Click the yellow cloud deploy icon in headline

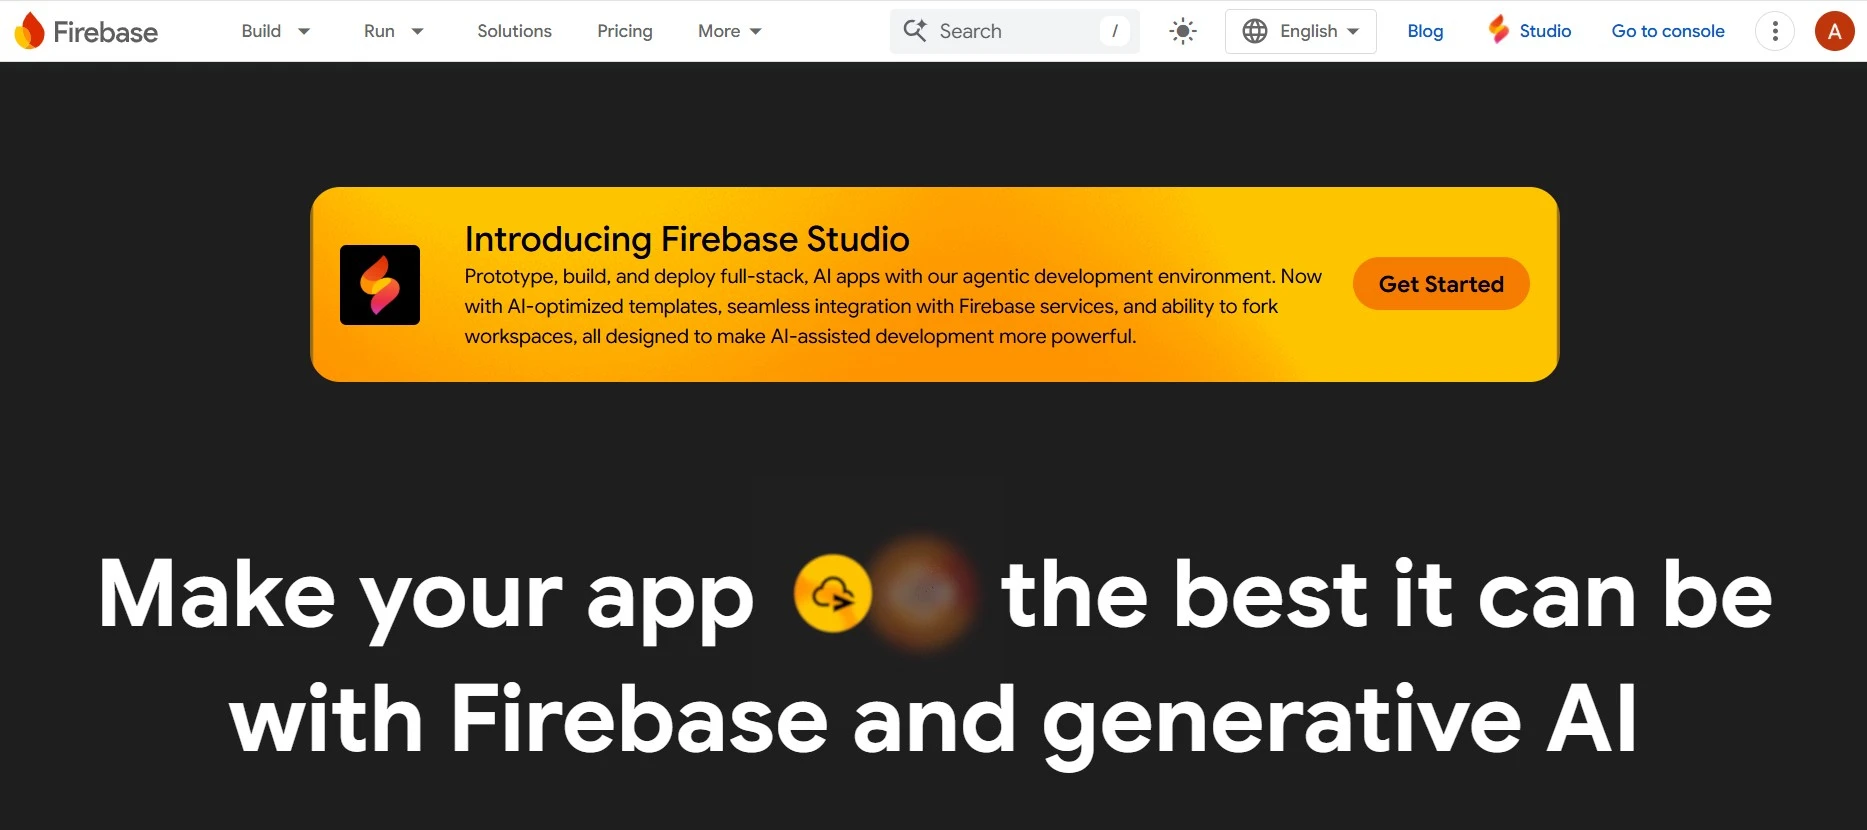(833, 594)
